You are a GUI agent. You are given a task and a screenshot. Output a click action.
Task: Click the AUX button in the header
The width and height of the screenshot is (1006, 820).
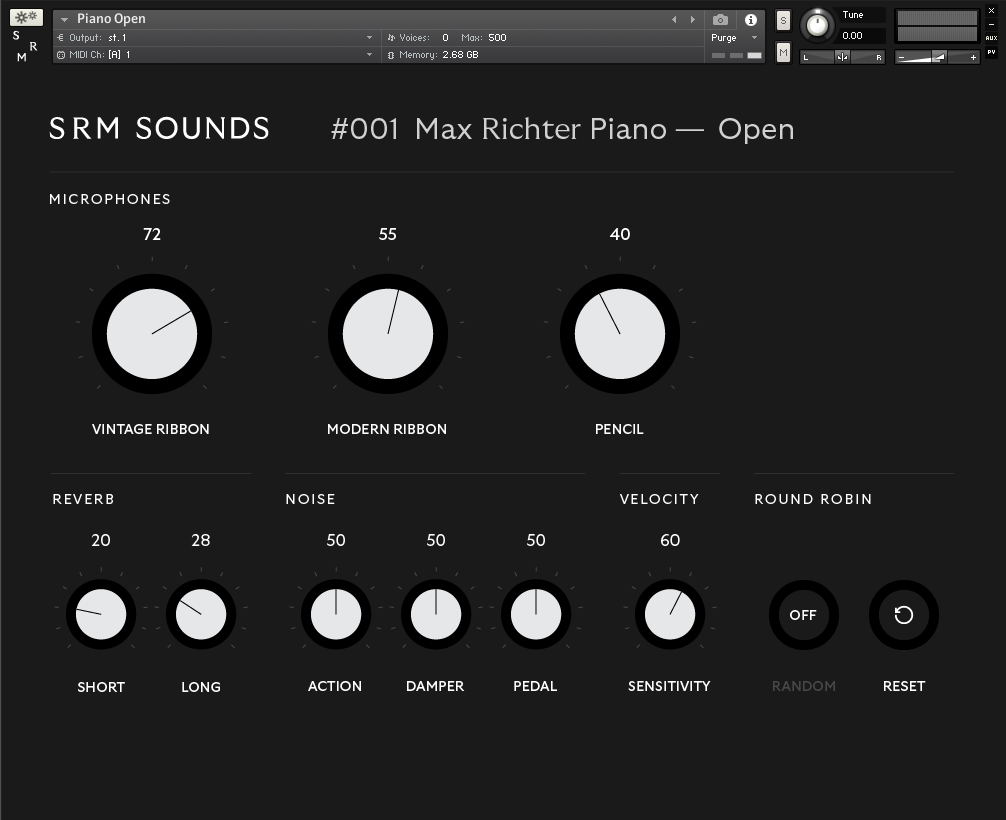[x=991, y=38]
